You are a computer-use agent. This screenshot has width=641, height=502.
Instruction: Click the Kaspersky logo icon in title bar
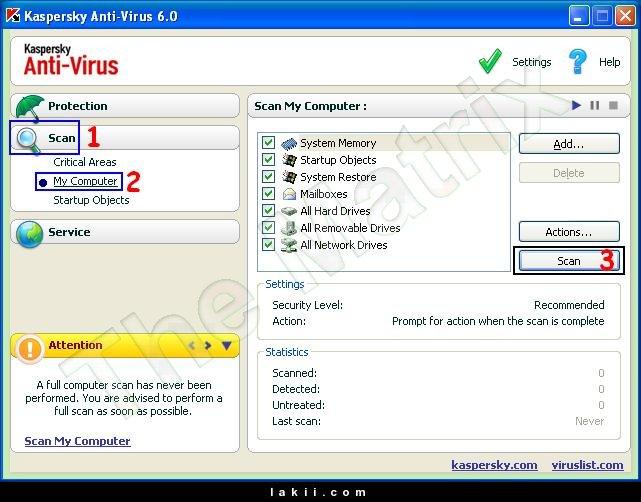[x=13, y=16]
